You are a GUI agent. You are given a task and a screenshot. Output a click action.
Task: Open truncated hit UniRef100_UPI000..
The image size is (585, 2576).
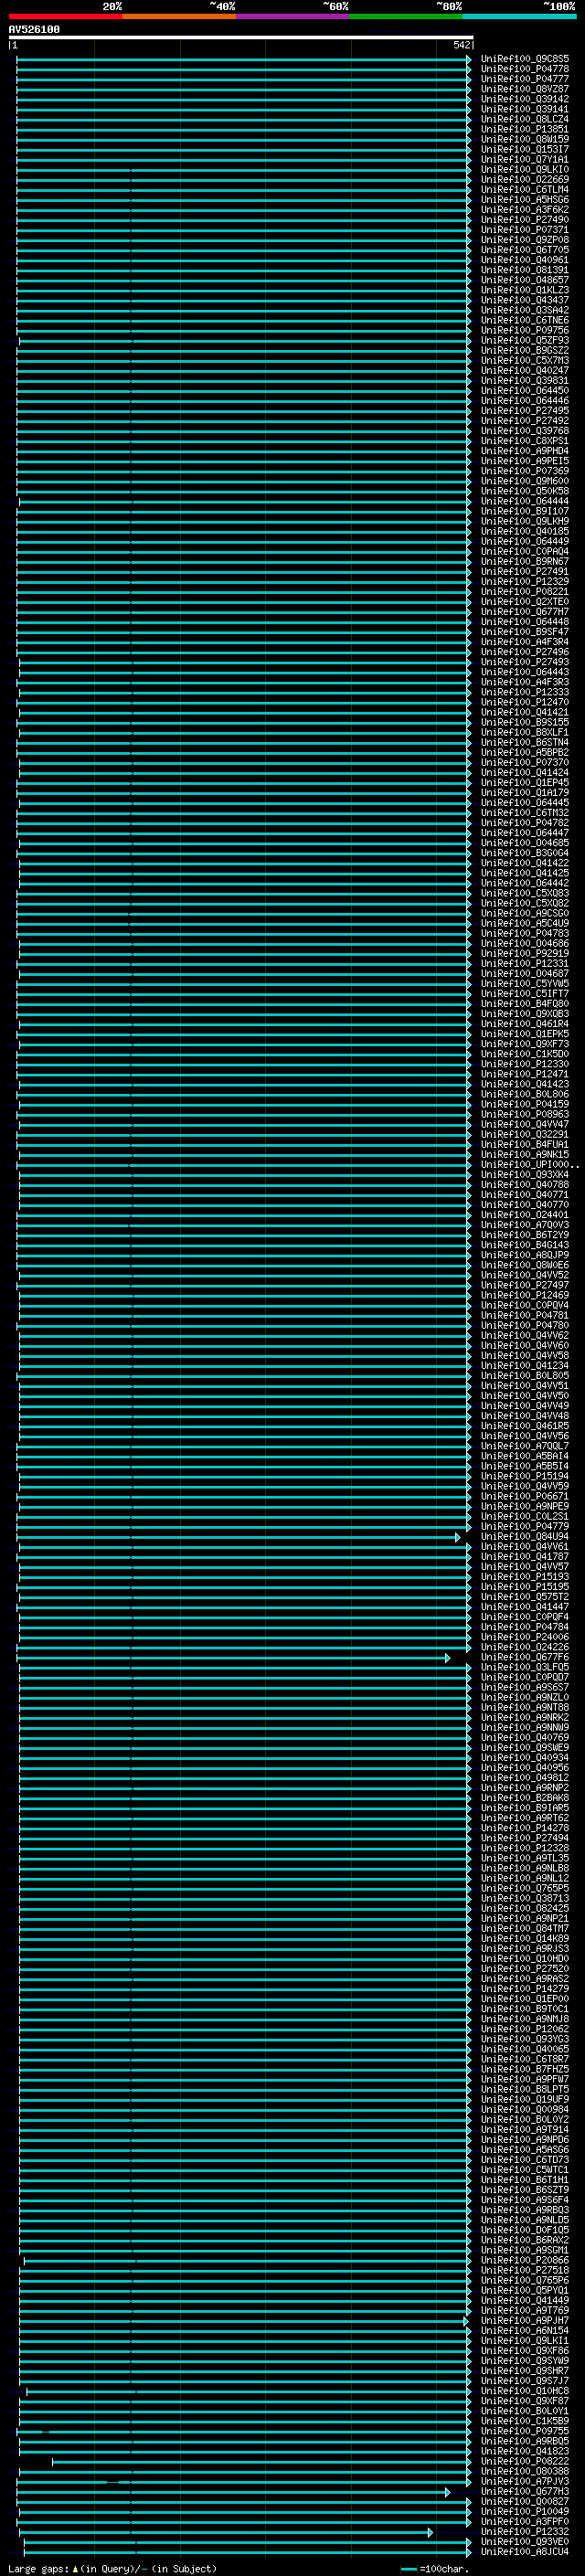[x=529, y=1164]
